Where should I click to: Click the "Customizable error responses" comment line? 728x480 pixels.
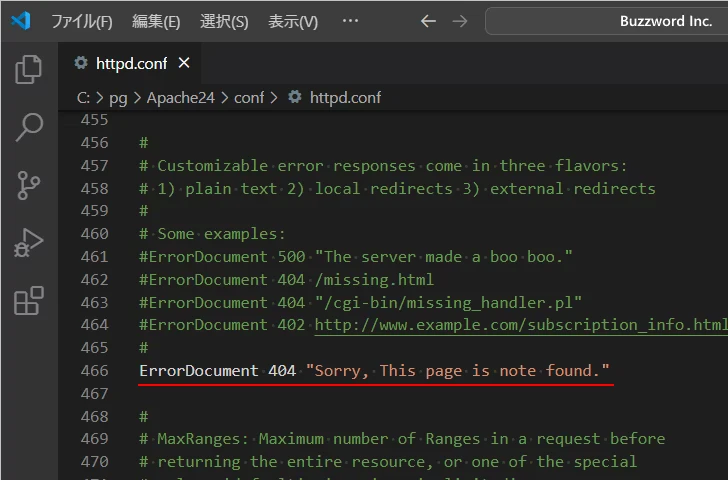[x=384, y=166]
